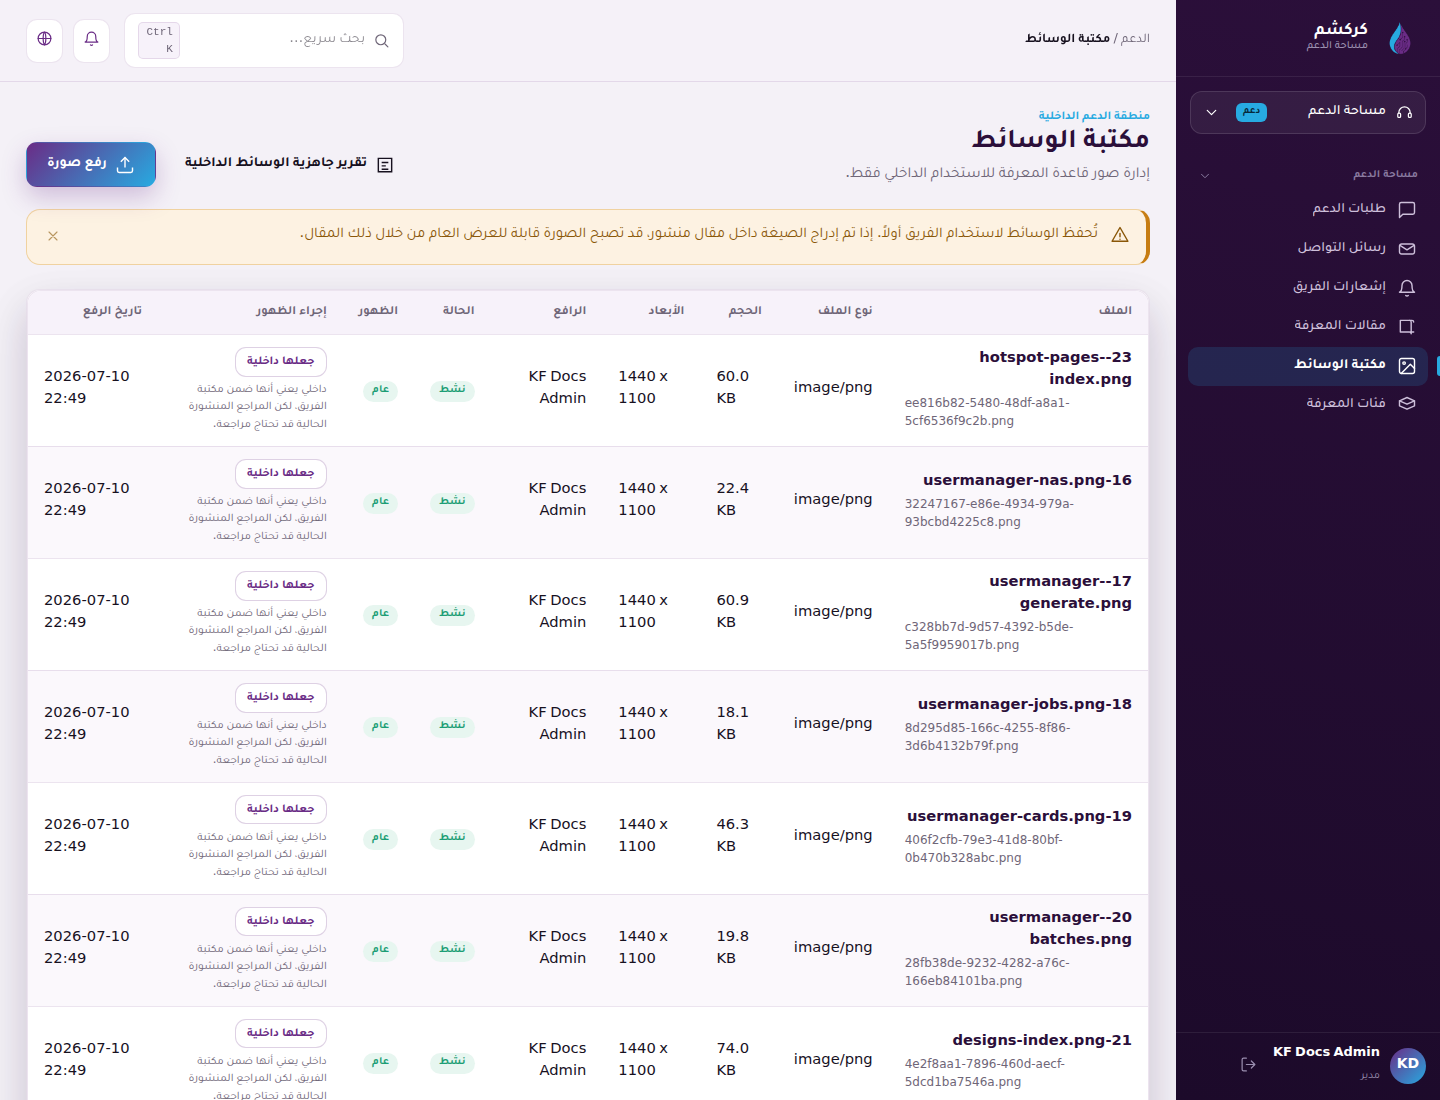Click the Ctrl K shortcut badge
The height and width of the screenshot is (1100, 1440).
point(159,40)
